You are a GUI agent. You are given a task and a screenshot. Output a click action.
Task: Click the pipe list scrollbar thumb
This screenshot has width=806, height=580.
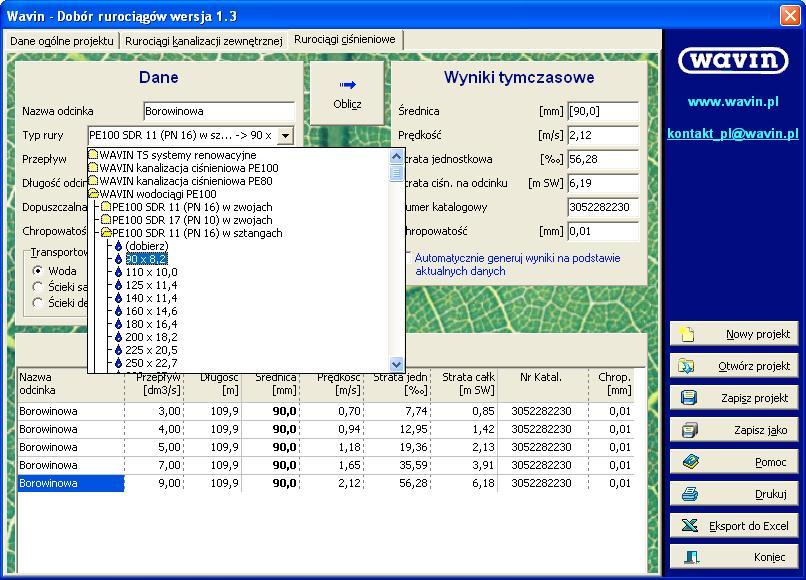396,173
